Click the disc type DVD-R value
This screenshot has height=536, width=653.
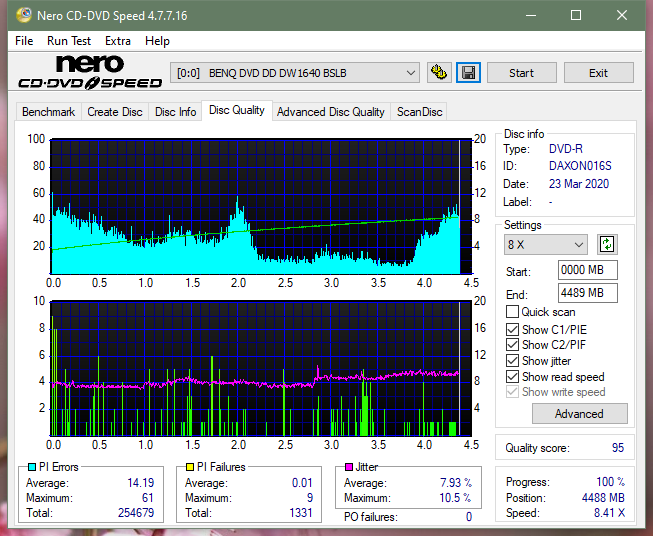pos(566,149)
